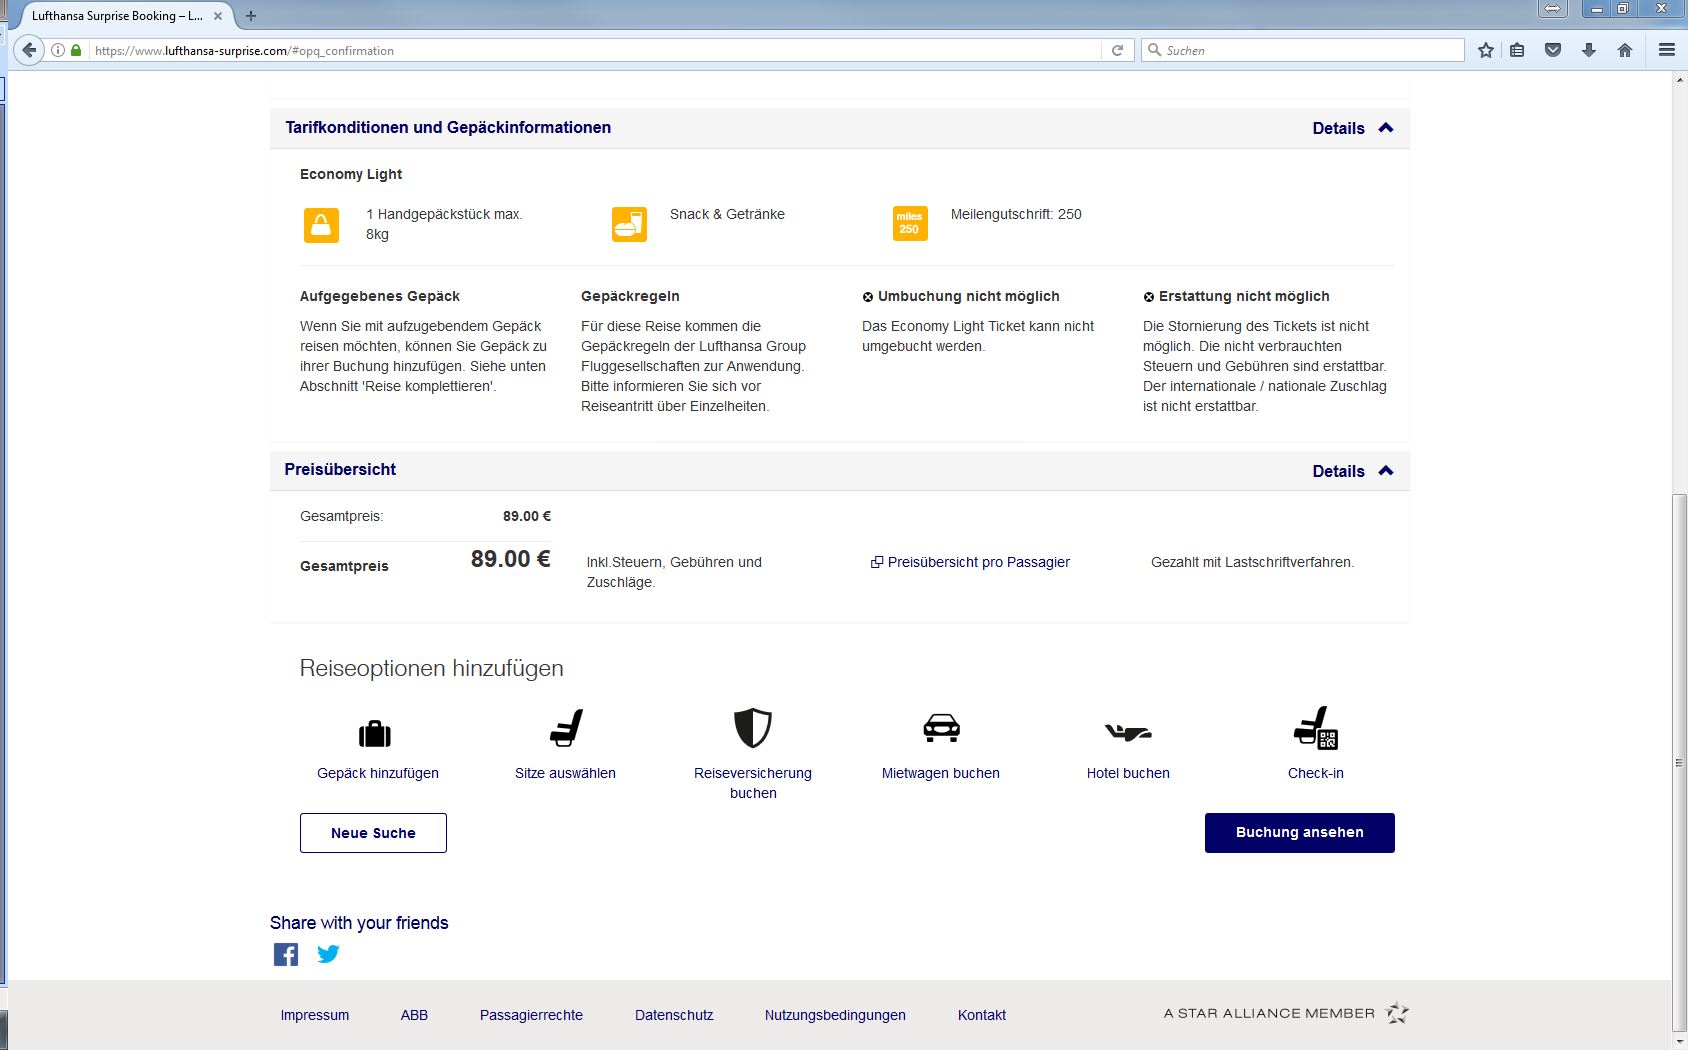
Task: Click the page's vertical scrollbar
Action: pyautogui.click(x=1679, y=760)
